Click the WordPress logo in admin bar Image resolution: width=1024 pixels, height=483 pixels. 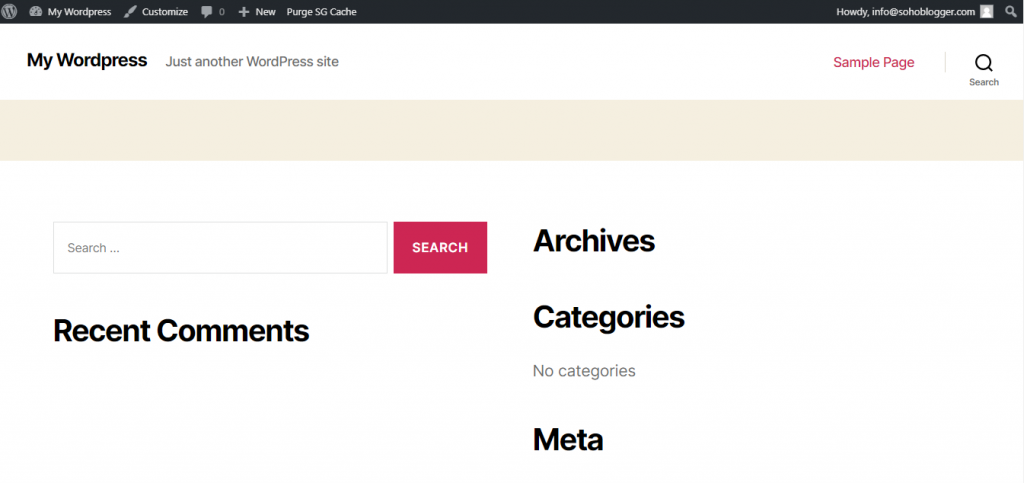(10, 12)
